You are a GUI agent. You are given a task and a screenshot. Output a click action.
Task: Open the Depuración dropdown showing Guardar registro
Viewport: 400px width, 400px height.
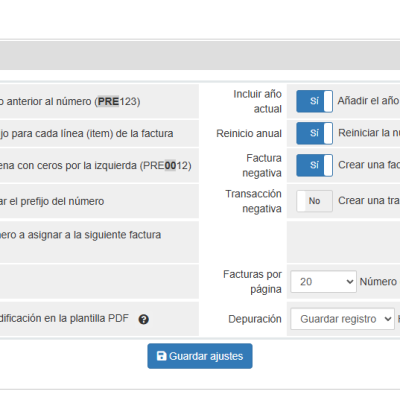[x=342, y=319]
